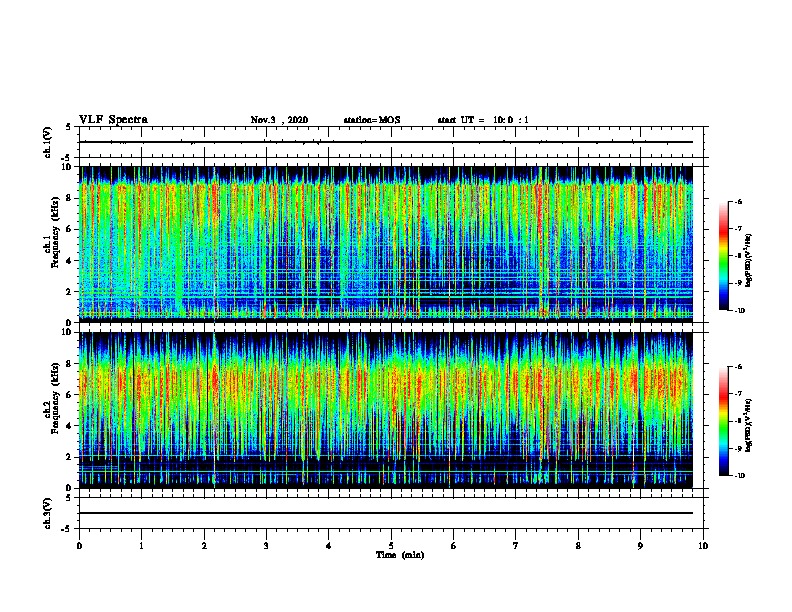Select the "Nov.3 , 2020" date text
792x612 pixels.
[x=279, y=120]
